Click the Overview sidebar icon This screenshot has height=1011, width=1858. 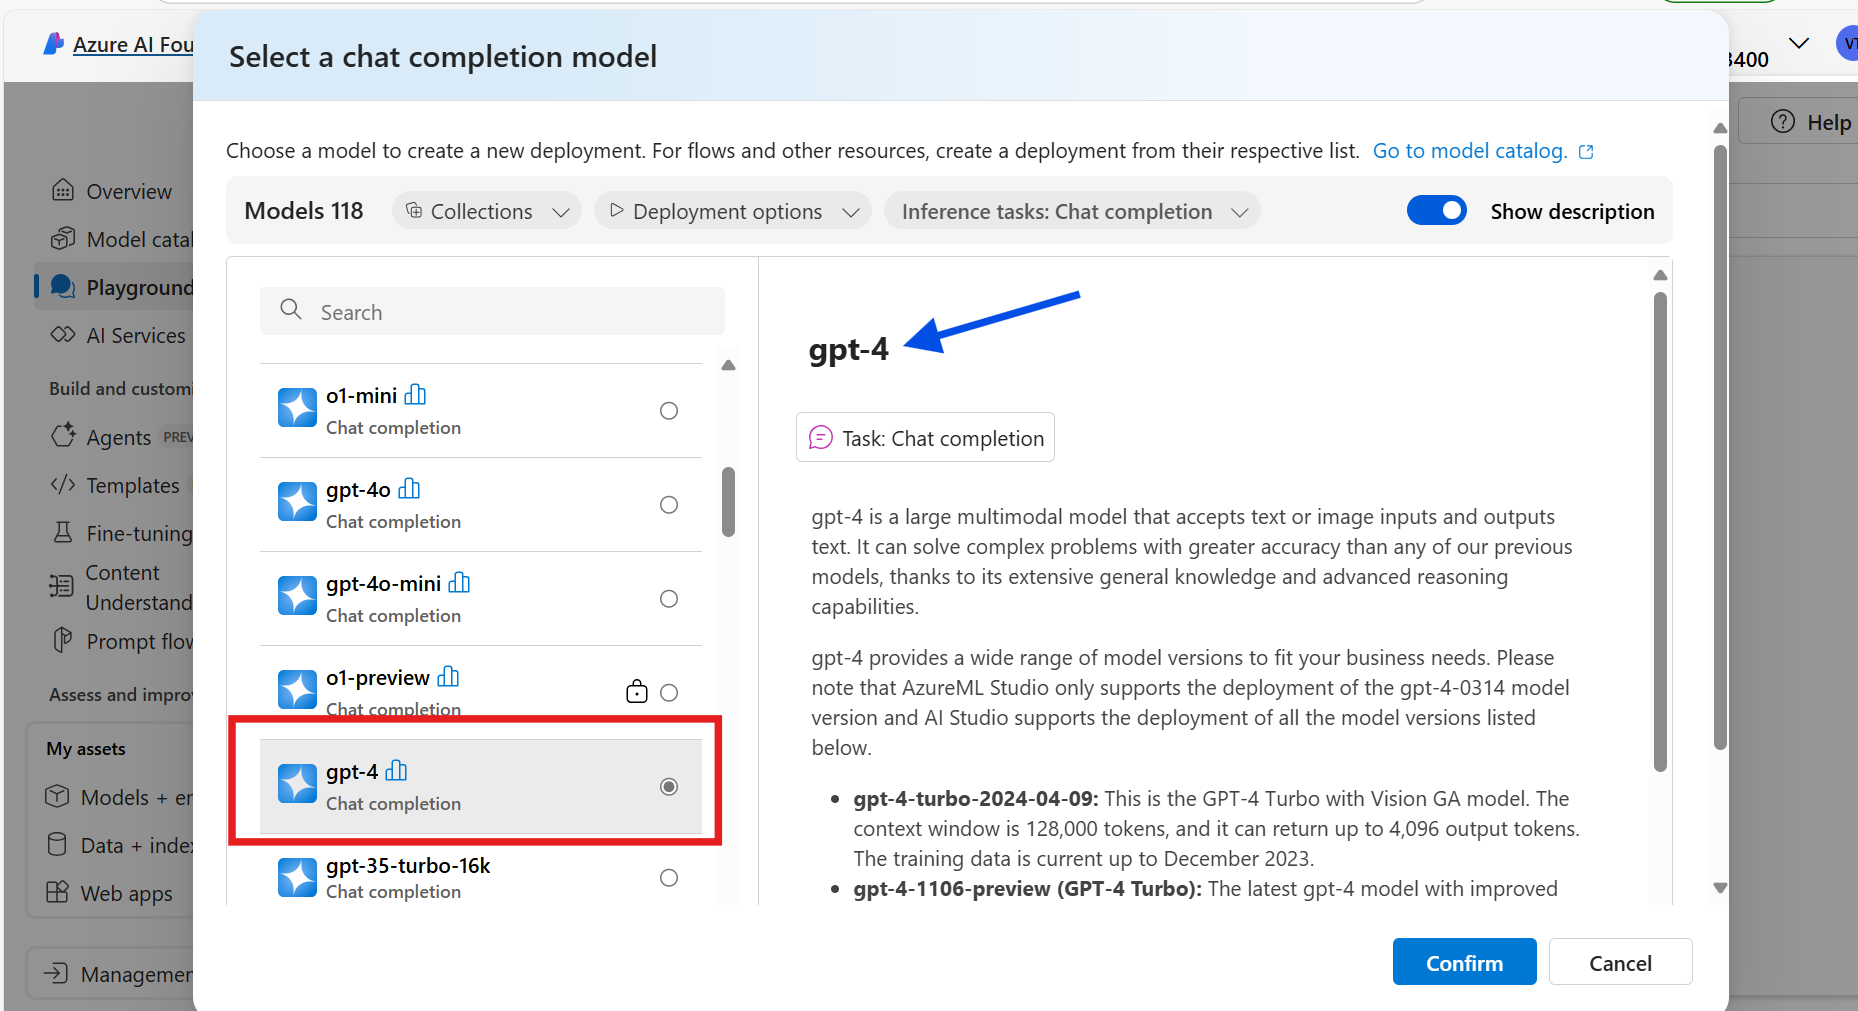click(x=63, y=190)
